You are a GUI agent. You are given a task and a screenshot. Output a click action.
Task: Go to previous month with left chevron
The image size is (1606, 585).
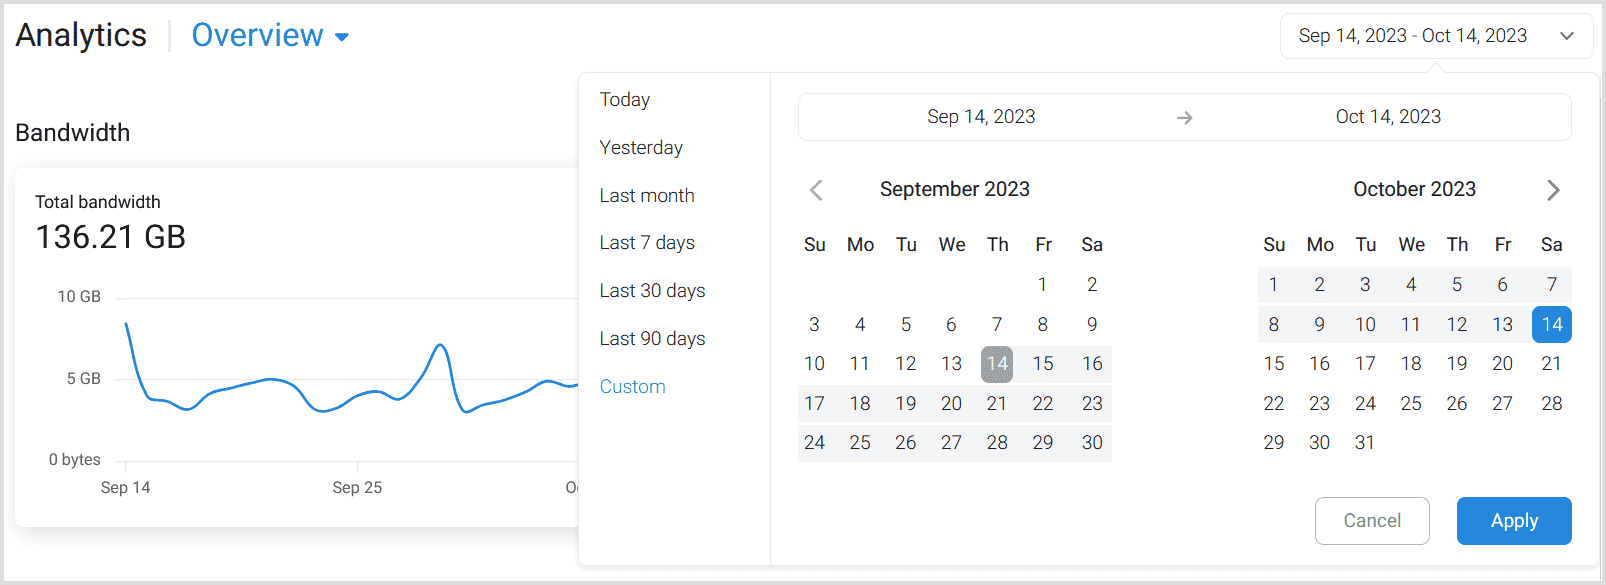(x=816, y=190)
